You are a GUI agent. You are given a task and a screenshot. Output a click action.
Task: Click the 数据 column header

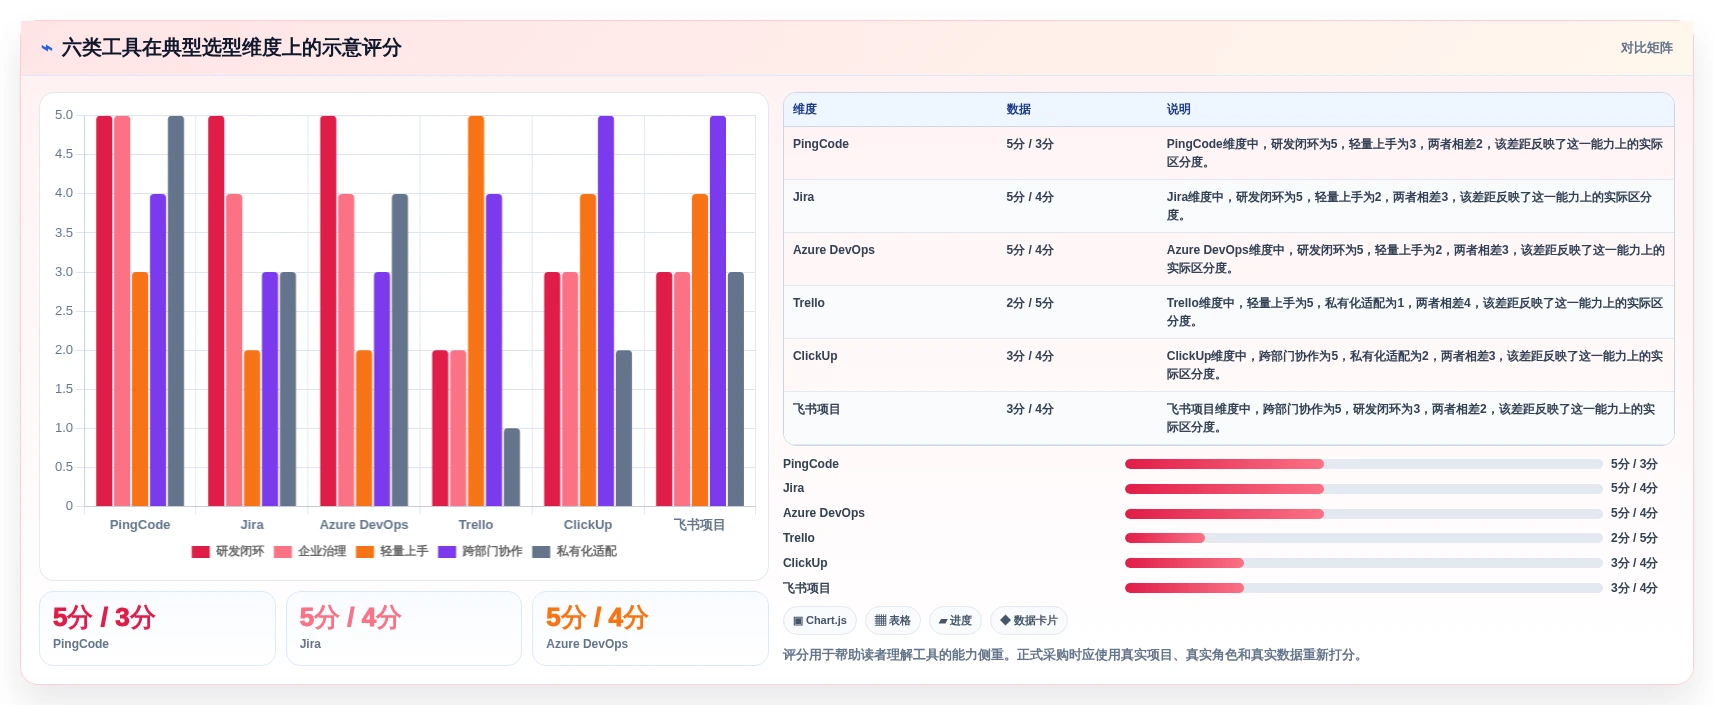pyautogui.click(x=1019, y=110)
